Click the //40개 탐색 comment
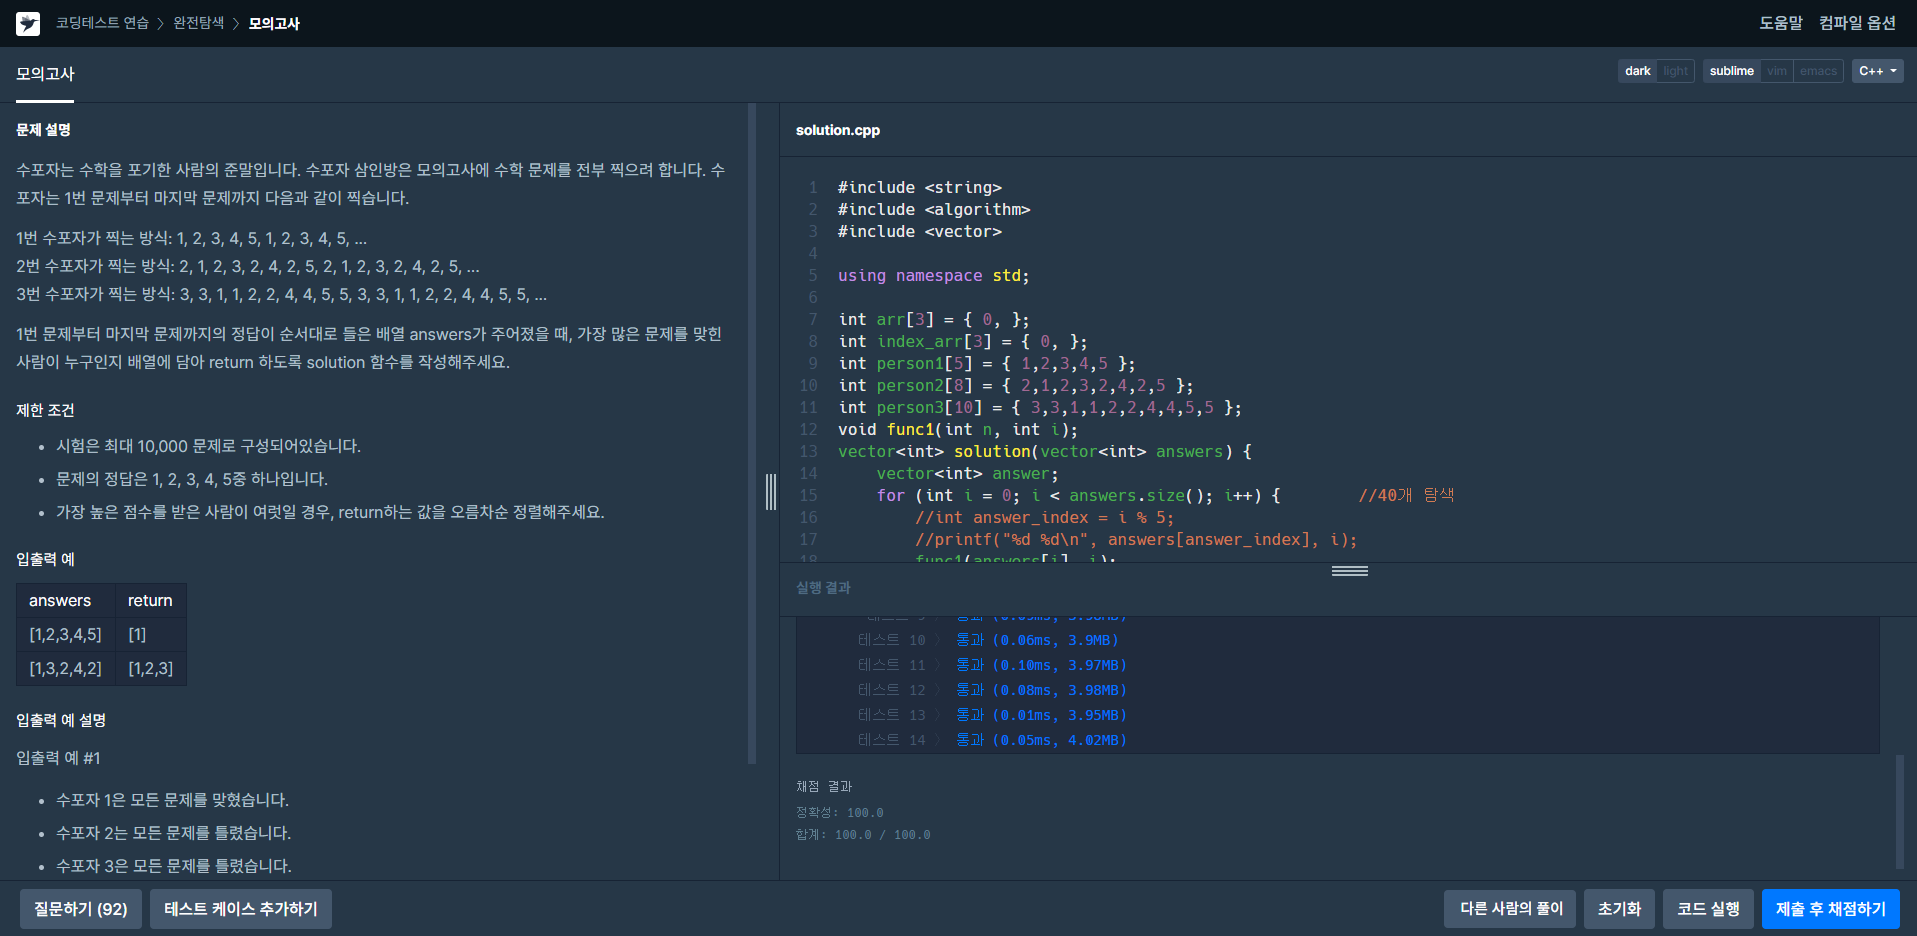Viewport: 1917px width, 936px height. pyautogui.click(x=1406, y=496)
